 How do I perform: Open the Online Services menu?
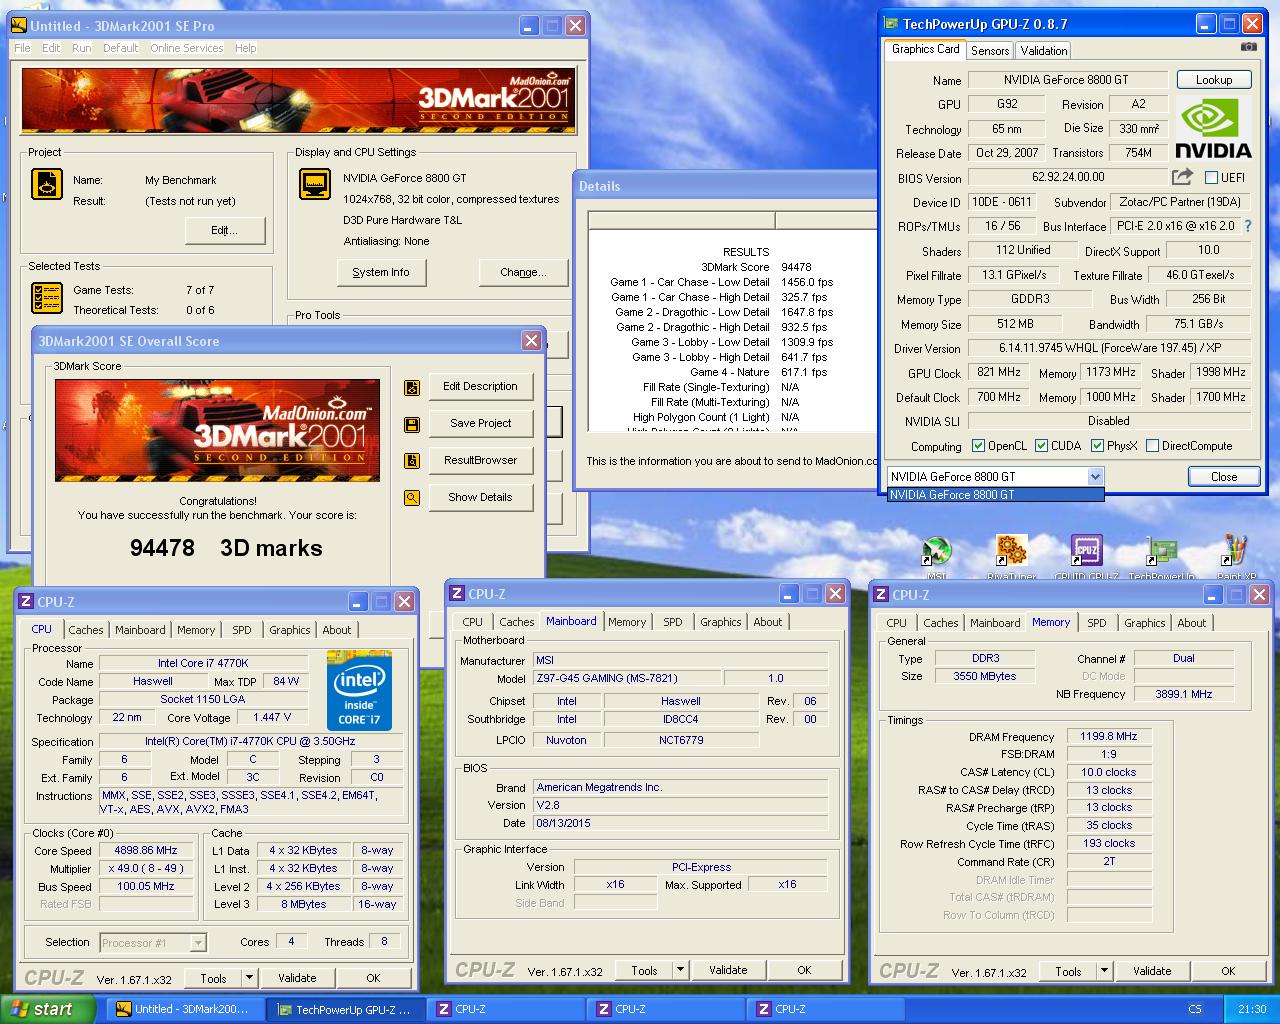coord(187,48)
